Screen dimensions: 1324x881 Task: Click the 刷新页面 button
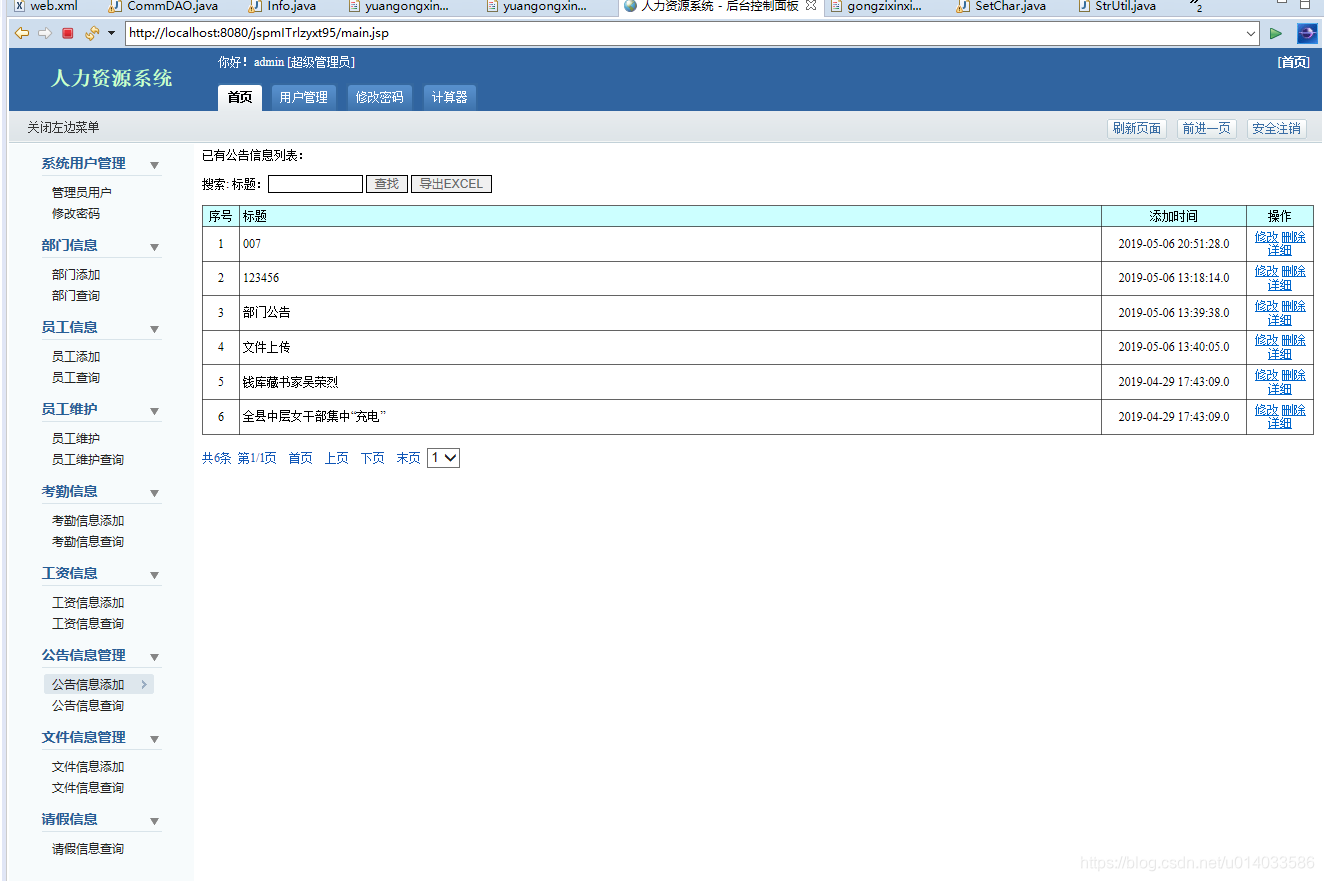coord(1137,129)
